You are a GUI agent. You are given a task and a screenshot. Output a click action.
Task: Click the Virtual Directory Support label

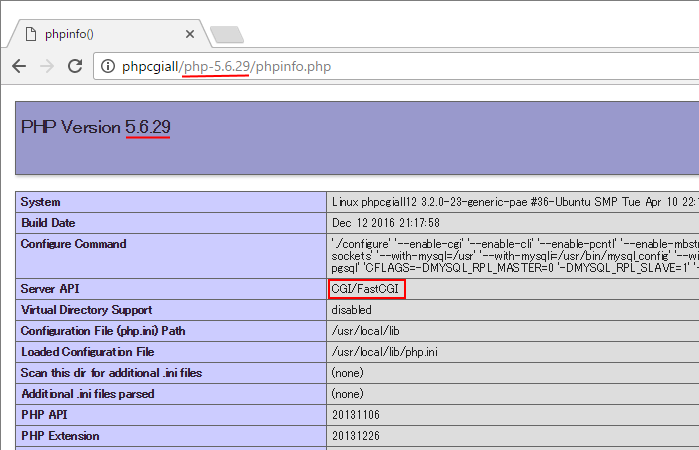point(86,310)
